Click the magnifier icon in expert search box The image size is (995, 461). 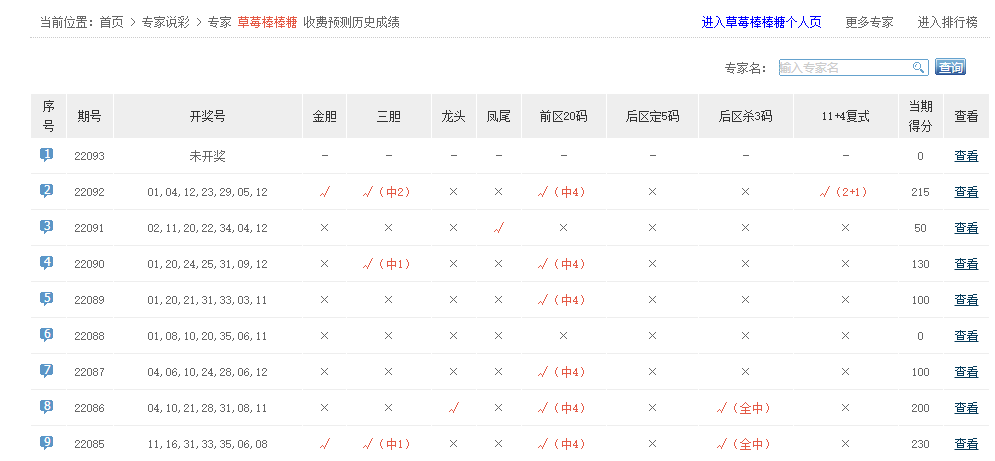pyautogui.click(x=918, y=68)
